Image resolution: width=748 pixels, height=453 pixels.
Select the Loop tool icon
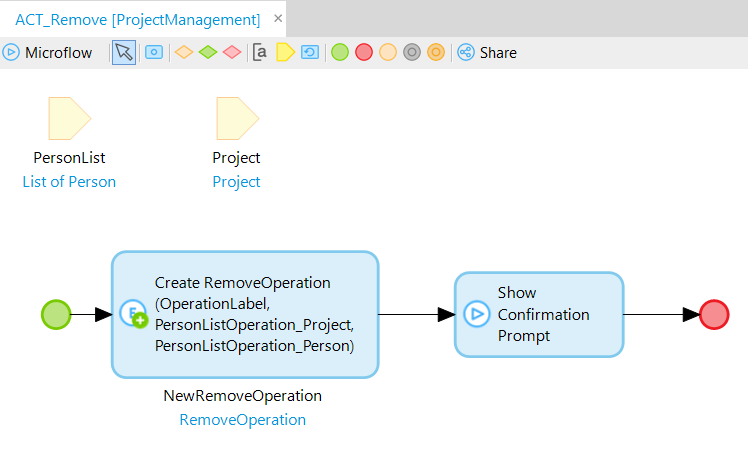coord(310,52)
